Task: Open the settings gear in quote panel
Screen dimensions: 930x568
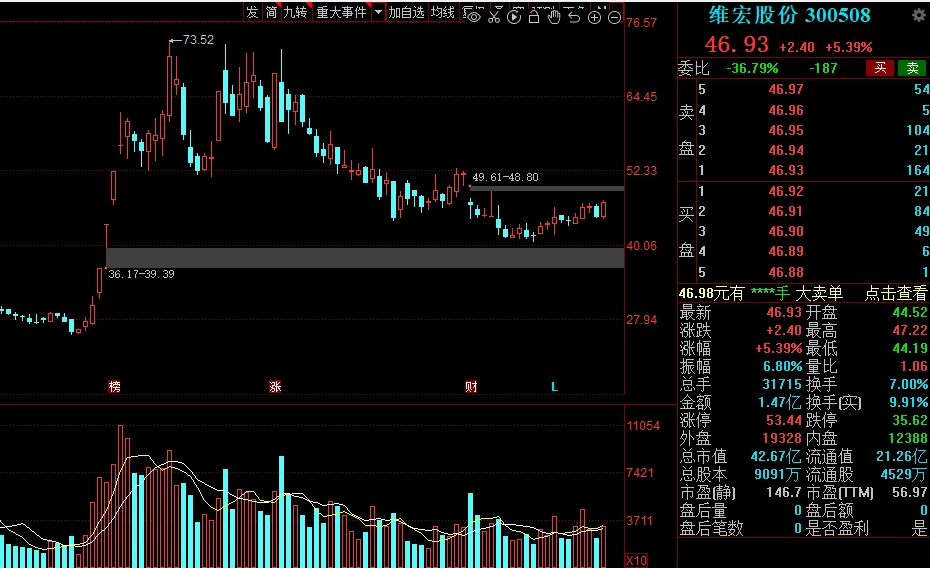Action: 918,16
